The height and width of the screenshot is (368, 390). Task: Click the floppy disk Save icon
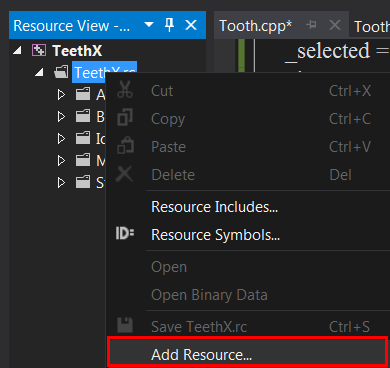[x=125, y=325]
